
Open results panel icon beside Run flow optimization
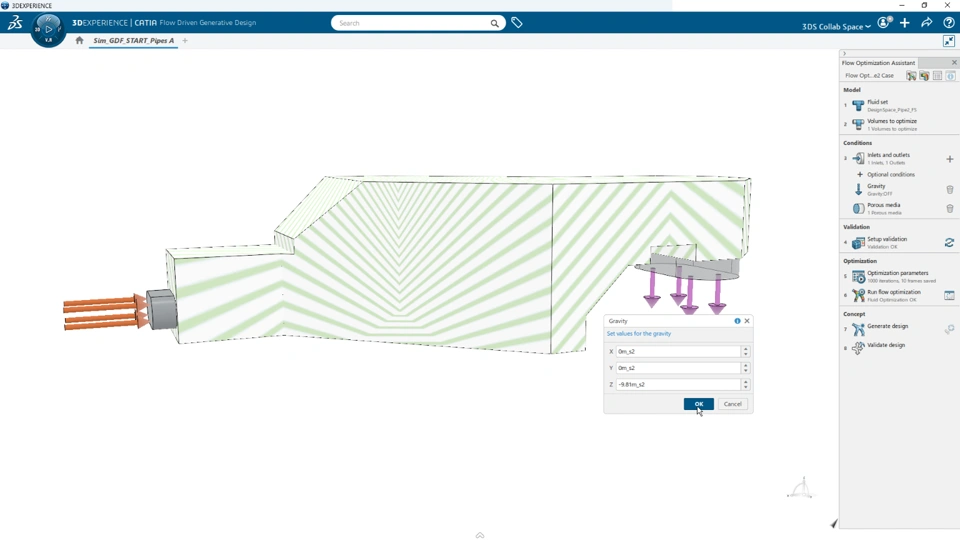click(949, 295)
